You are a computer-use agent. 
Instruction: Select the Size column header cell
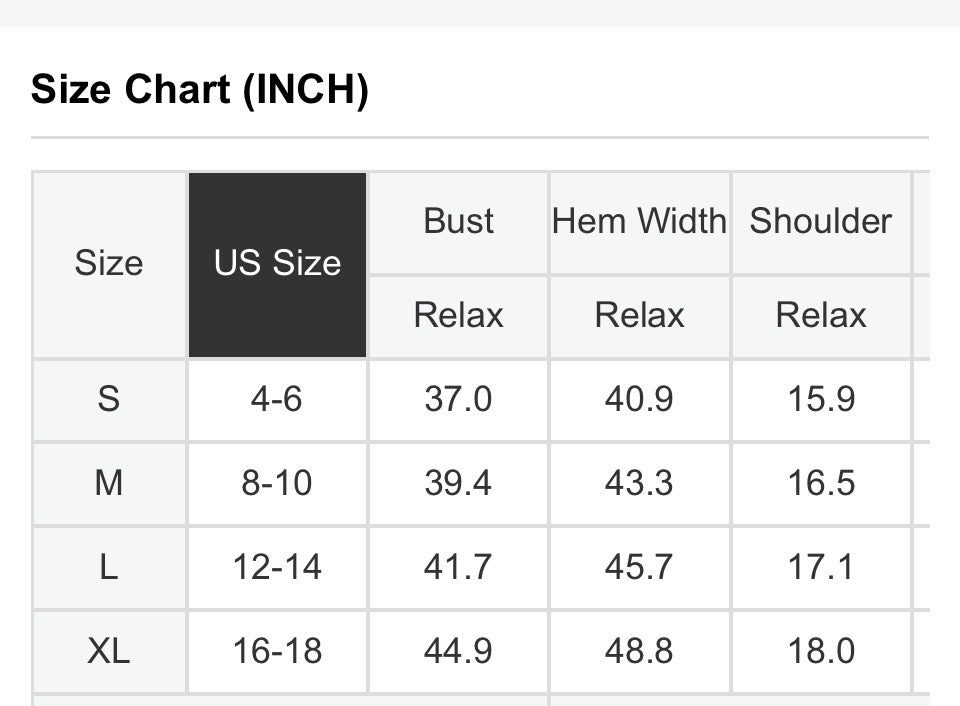[108, 264]
